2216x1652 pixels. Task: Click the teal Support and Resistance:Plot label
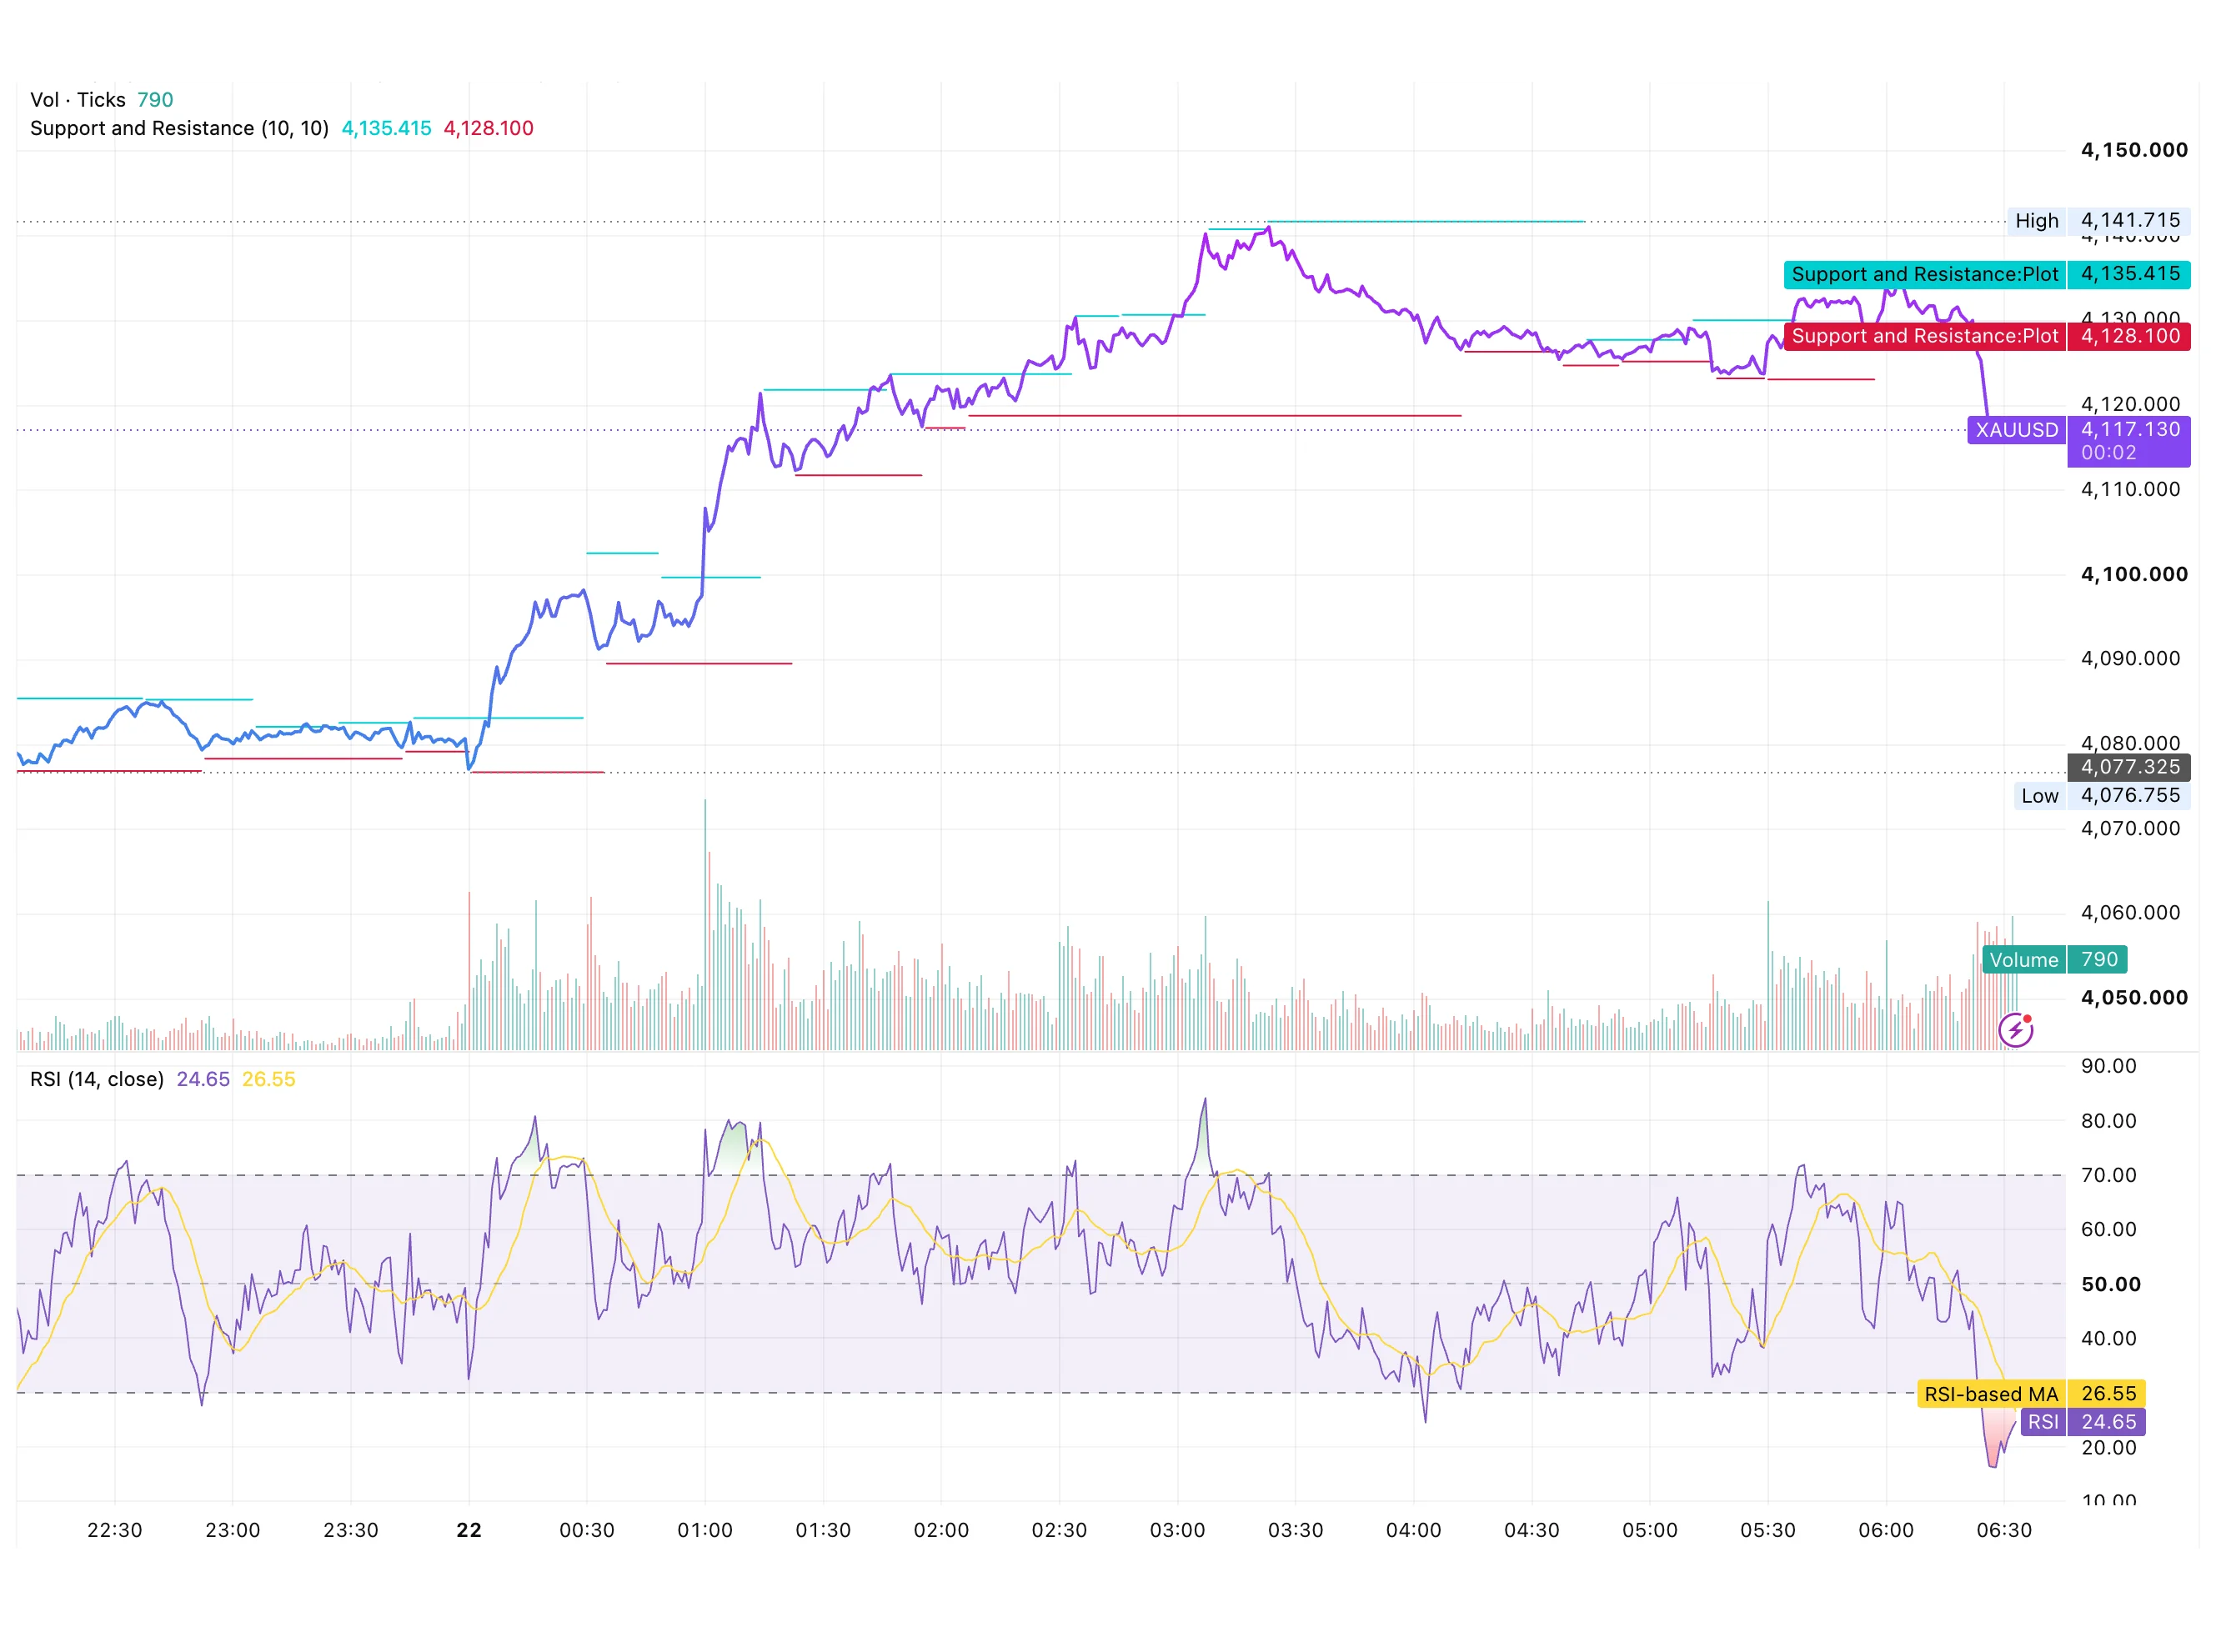1924,274
